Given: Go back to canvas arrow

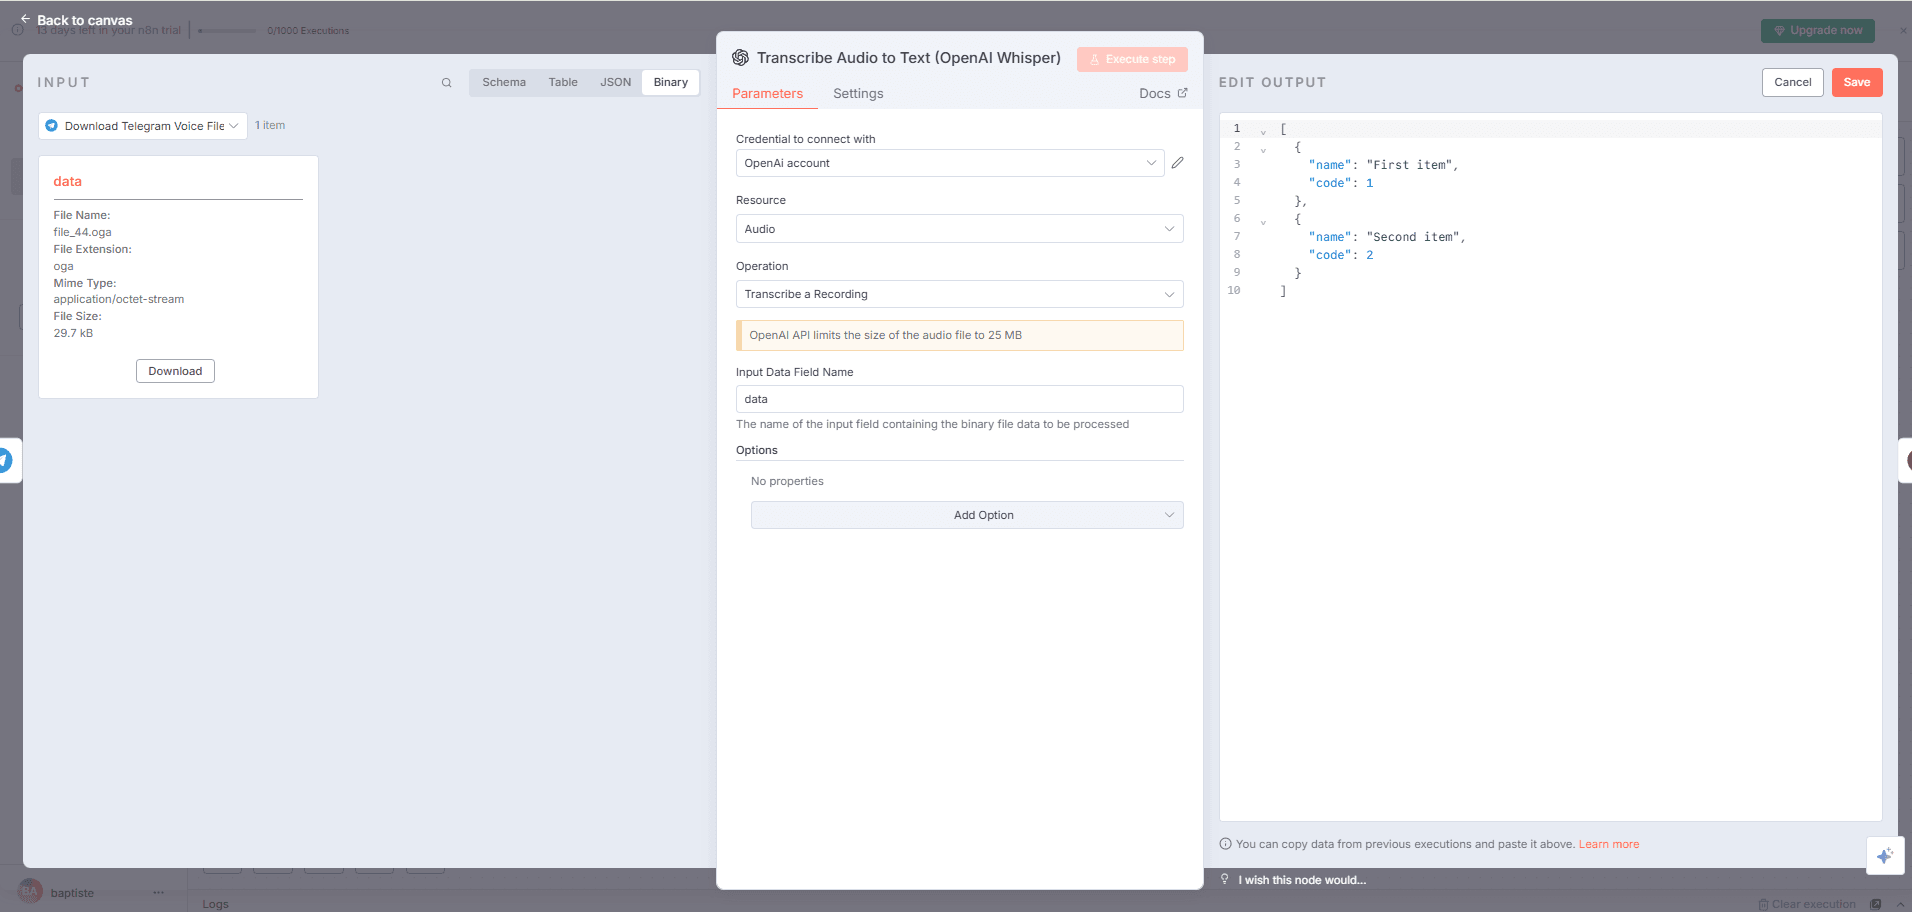Looking at the screenshot, I should point(25,19).
